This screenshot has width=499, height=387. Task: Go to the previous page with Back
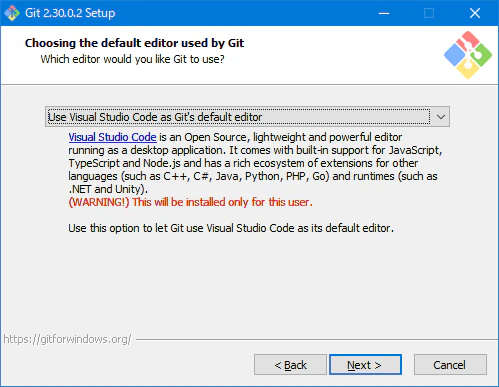pyautogui.click(x=290, y=365)
